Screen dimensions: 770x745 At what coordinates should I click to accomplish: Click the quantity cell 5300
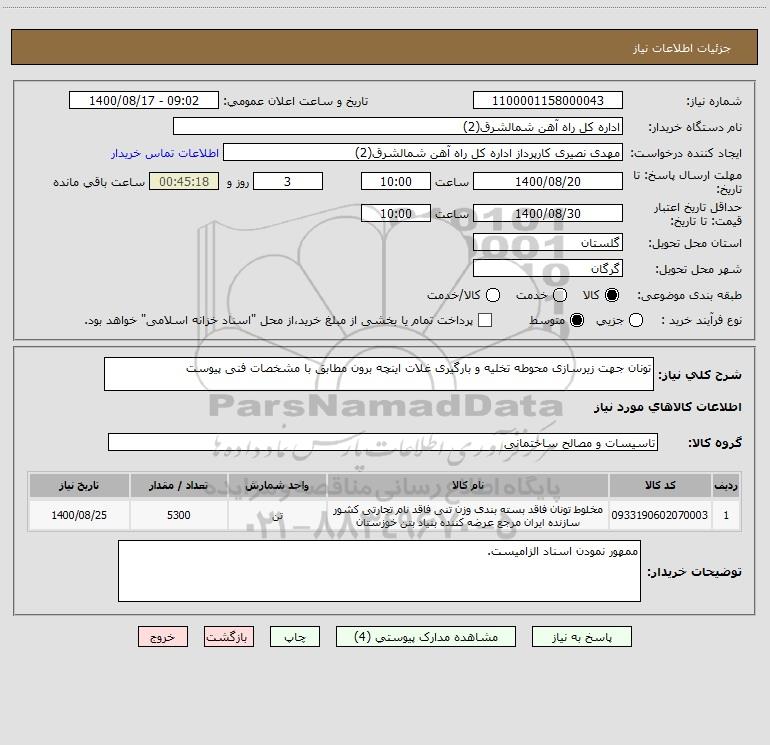click(178, 515)
